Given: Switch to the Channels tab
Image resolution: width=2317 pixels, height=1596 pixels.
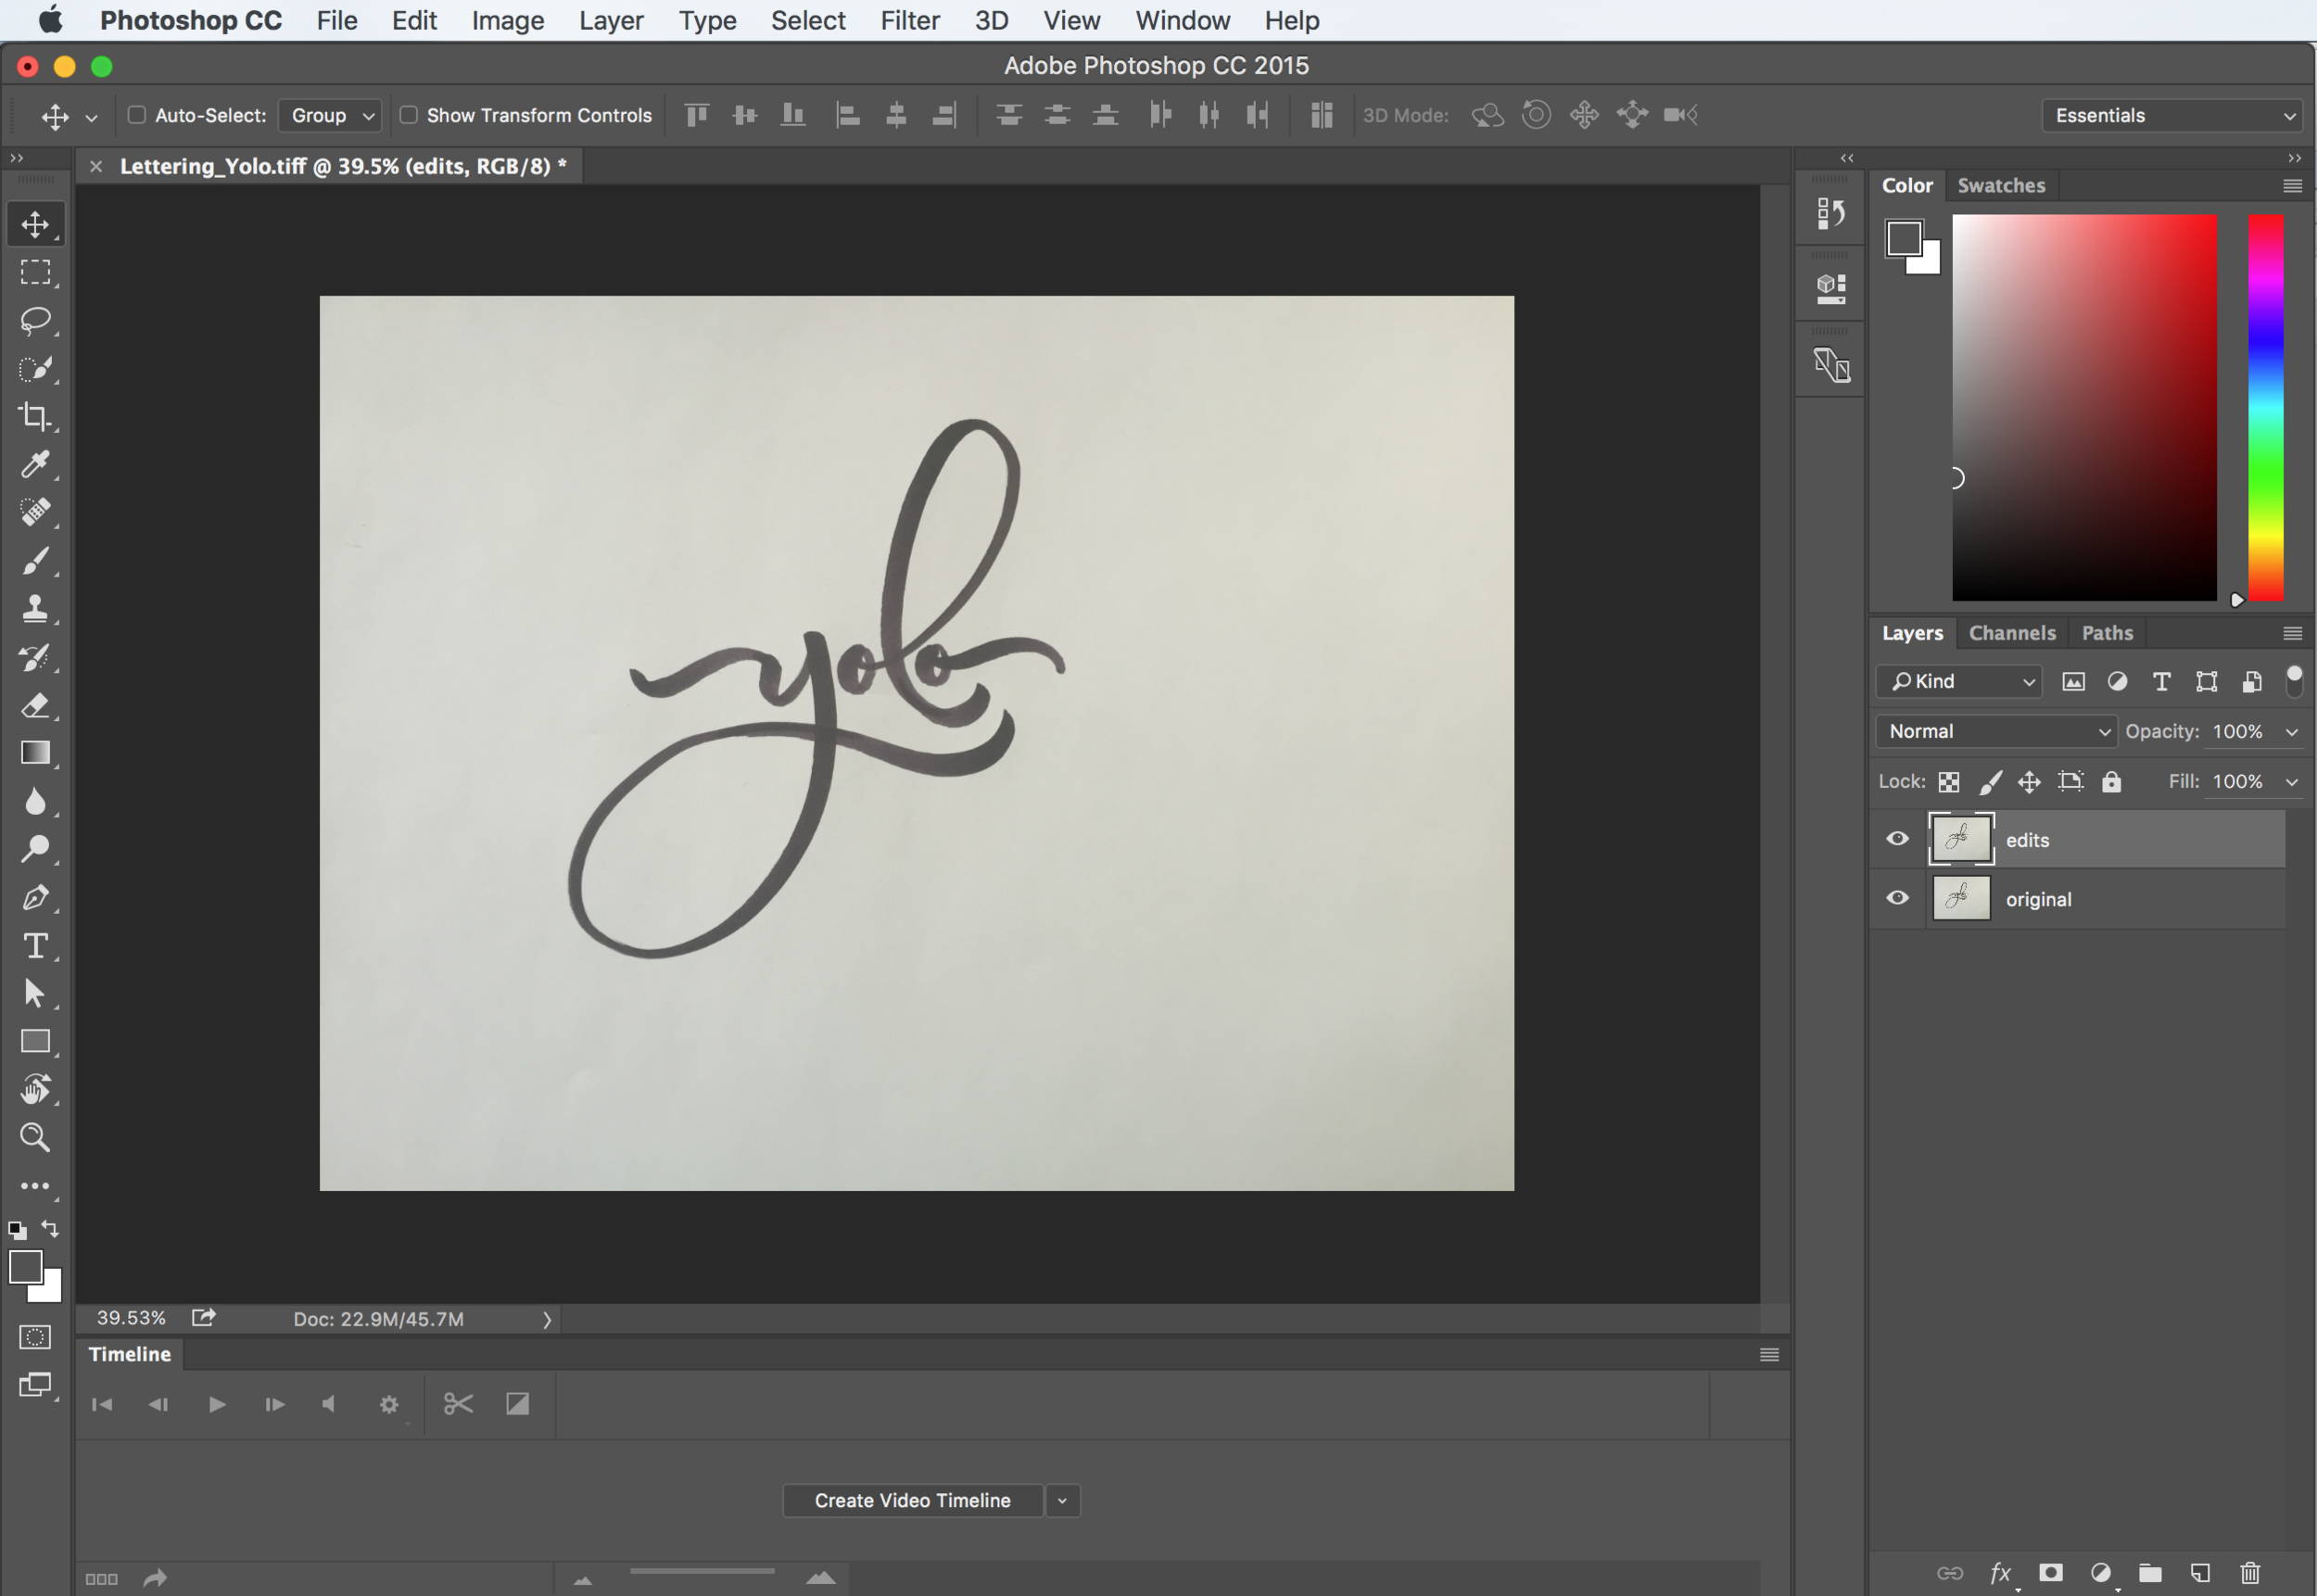Looking at the screenshot, I should [x=2011, y=633].
